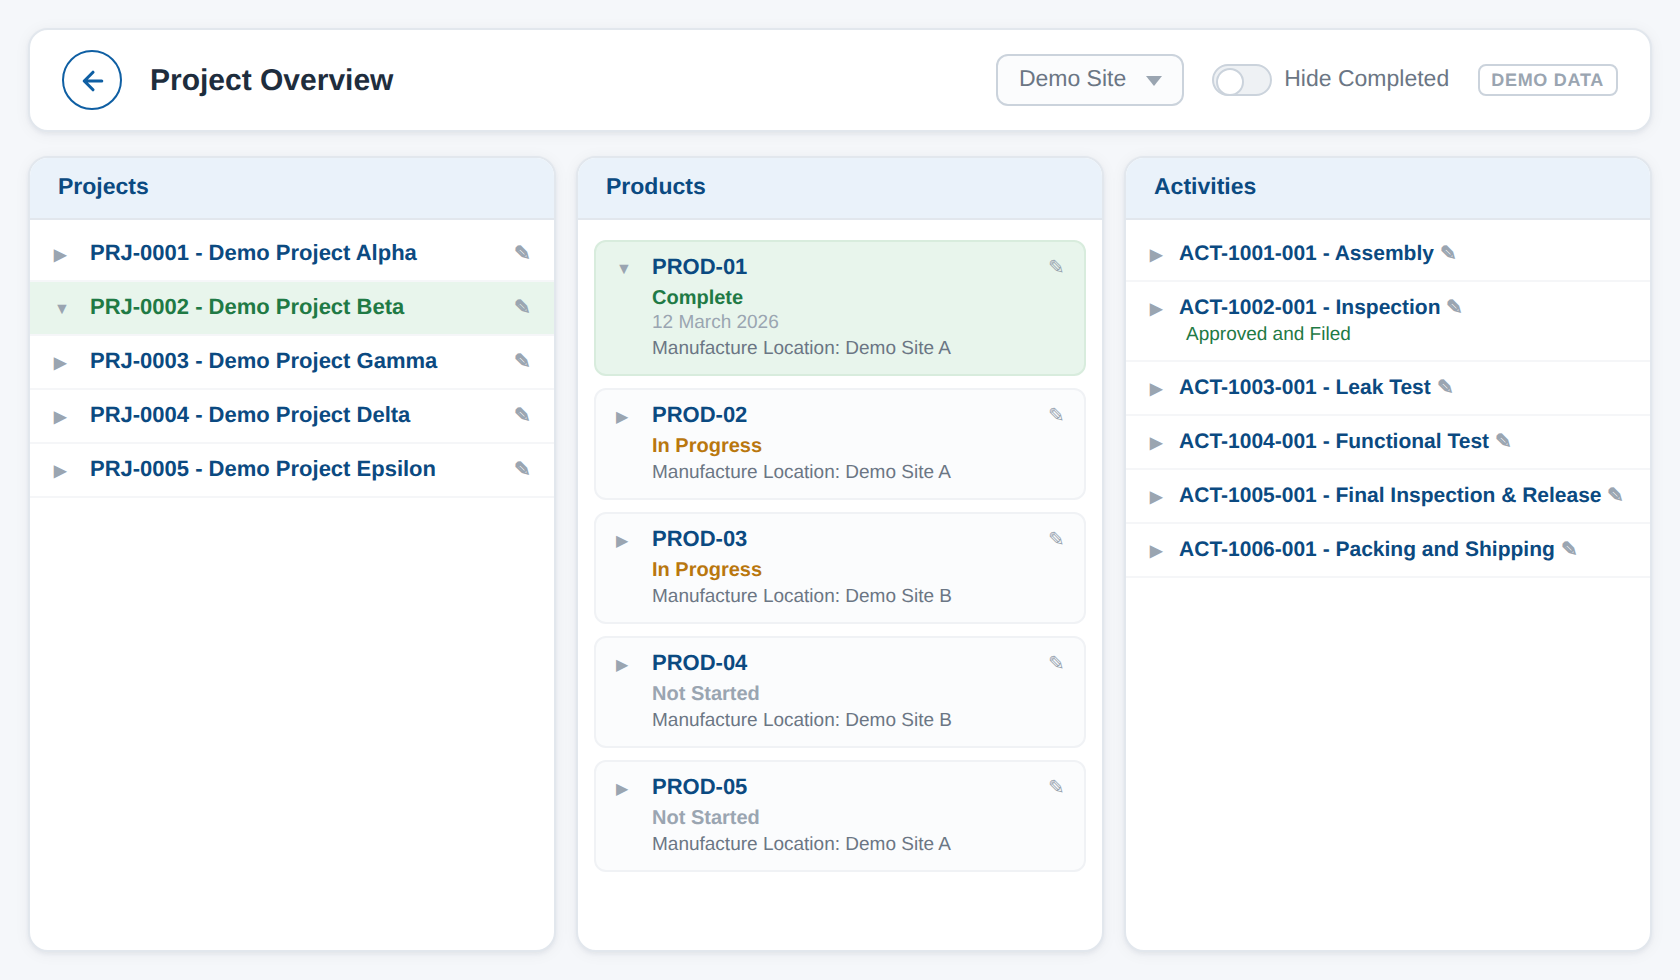Open ACT-1005-001 - Final Inspection & Release
1680x980 pixels.
coord(1390,495)
